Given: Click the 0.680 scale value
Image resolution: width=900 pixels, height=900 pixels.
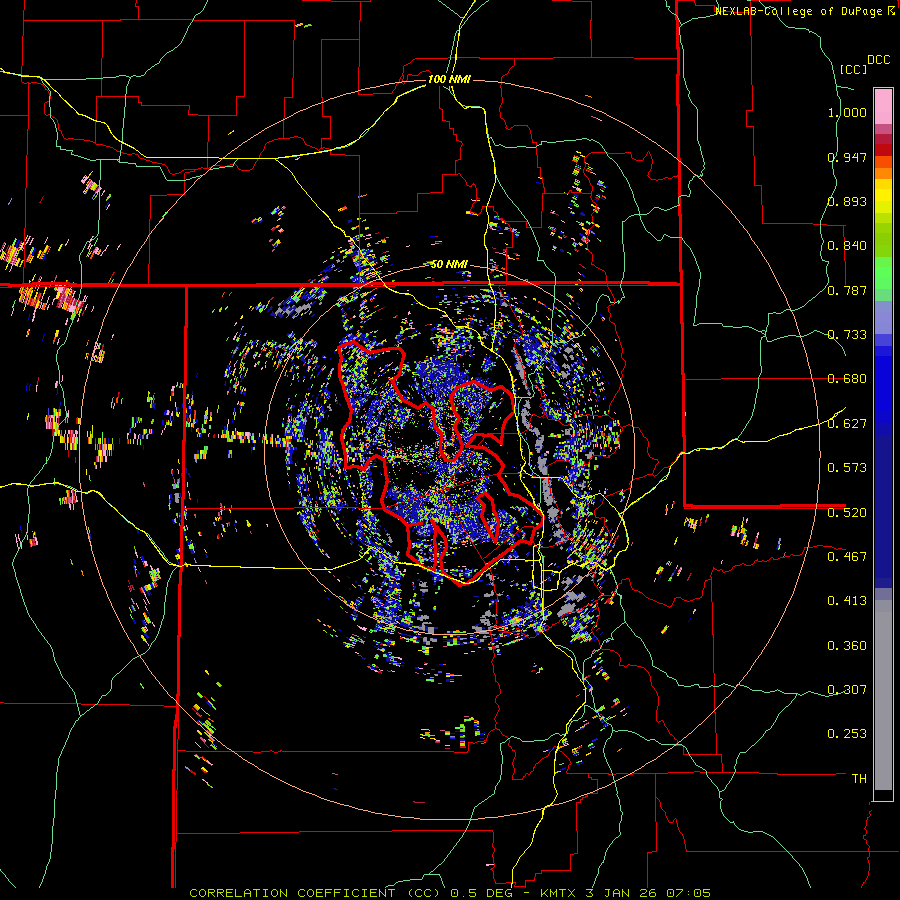Looking at the screenshot, I should (x=847, y=379).
